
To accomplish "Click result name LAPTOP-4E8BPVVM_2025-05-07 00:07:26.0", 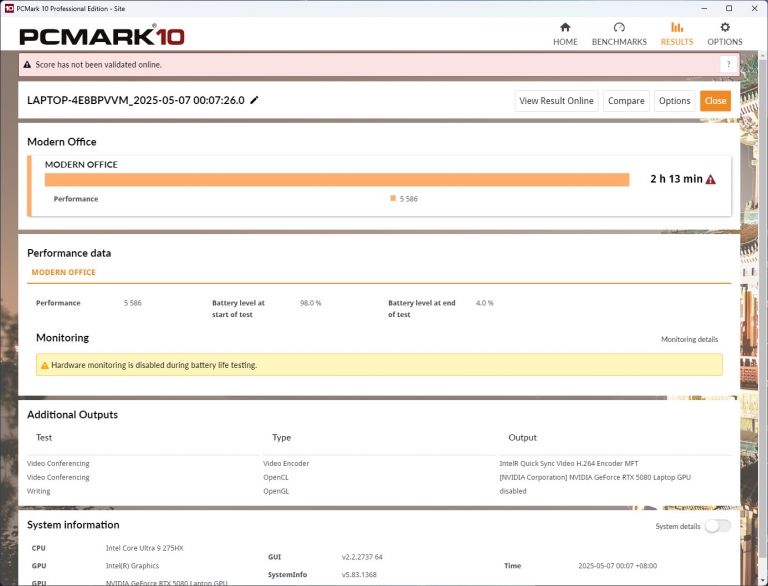I will click(x=136, y=100).
